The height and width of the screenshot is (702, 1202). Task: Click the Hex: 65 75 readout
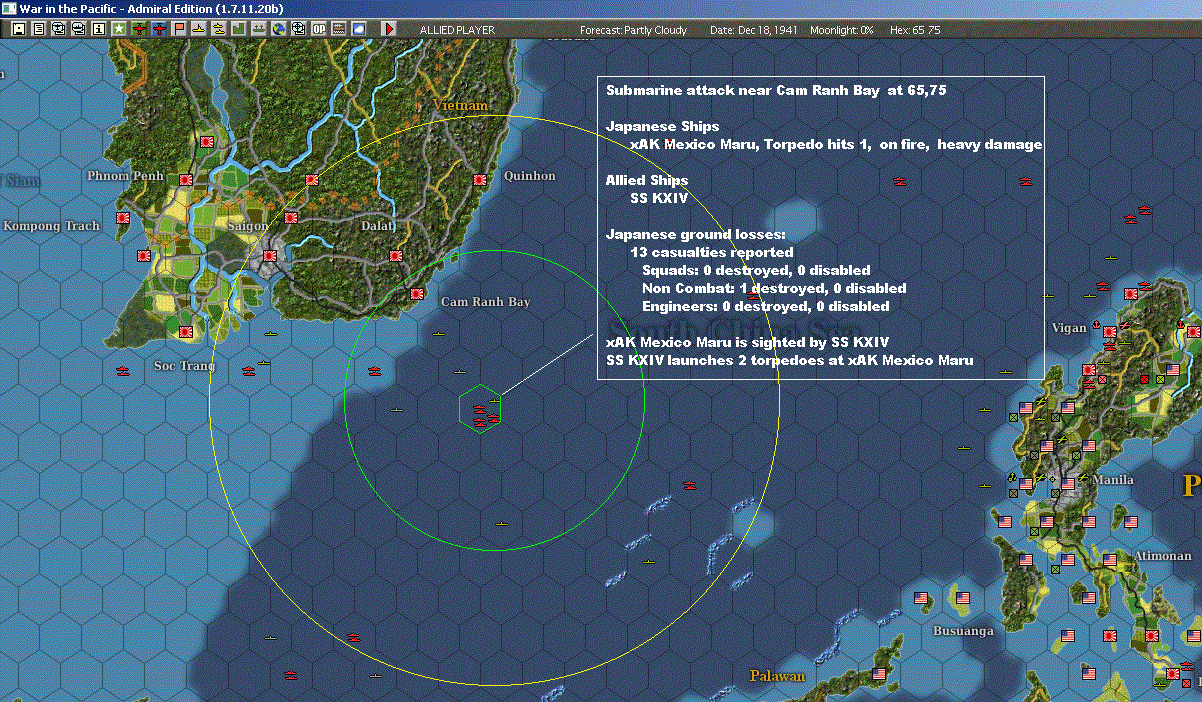click(914, 30)
